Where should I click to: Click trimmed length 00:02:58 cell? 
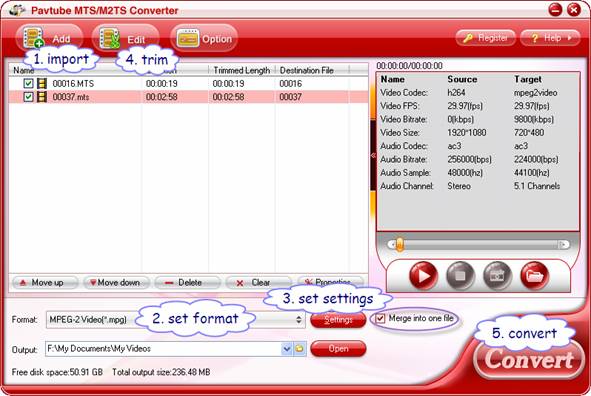click(228, 97)
